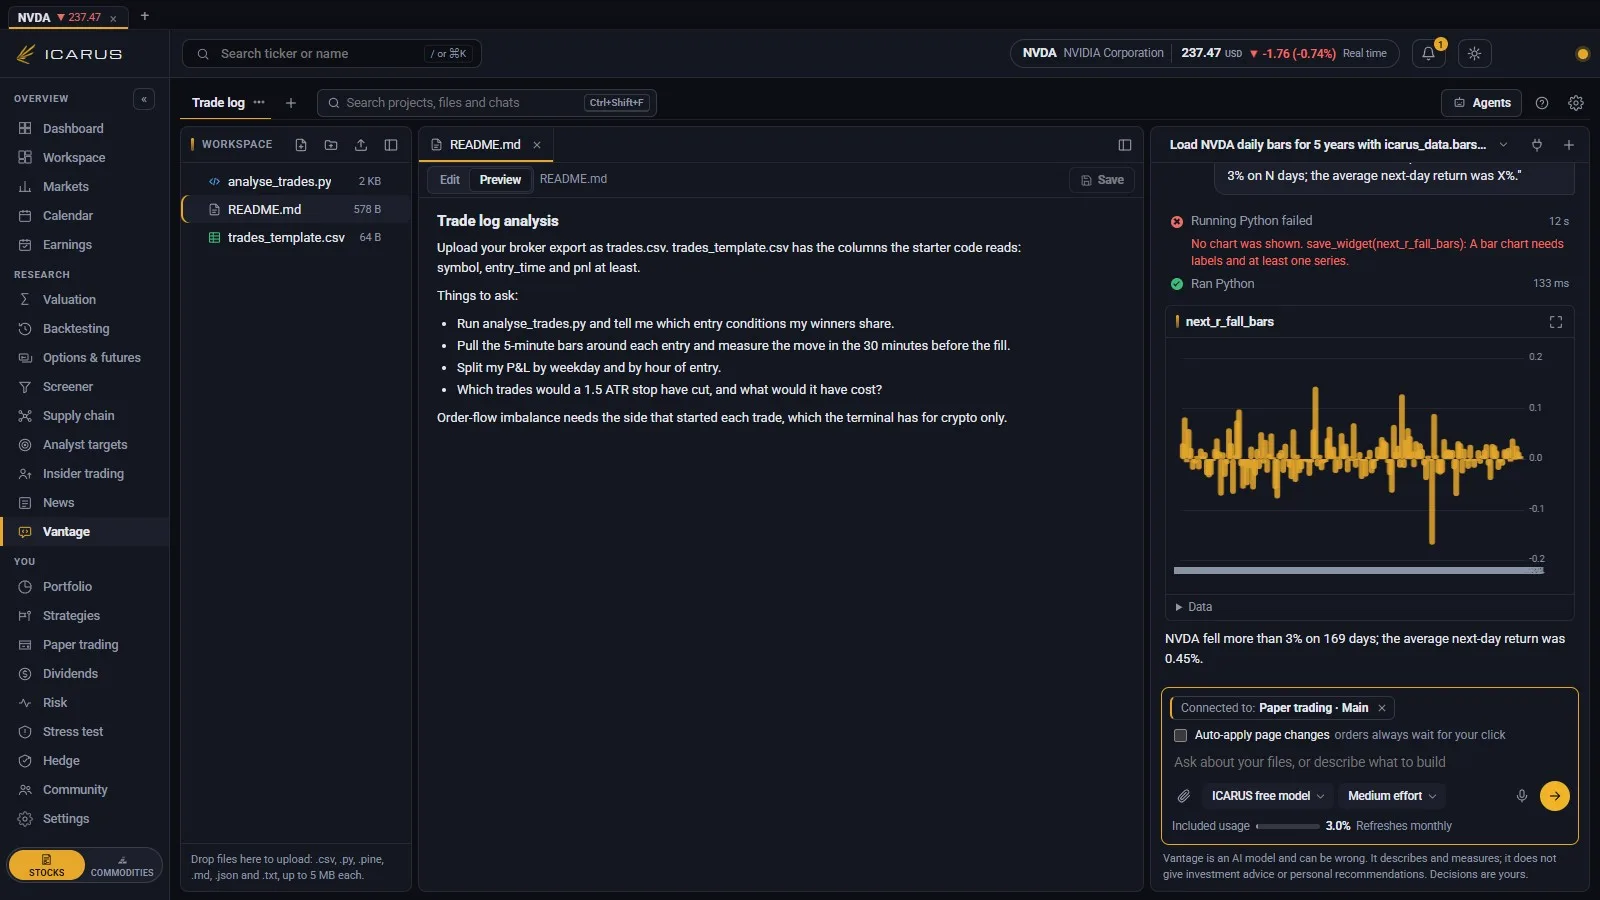Screen dimensions: 1600x900
Task: Open the chat title dropdown chevron
Action: (x=1503, y=145)
